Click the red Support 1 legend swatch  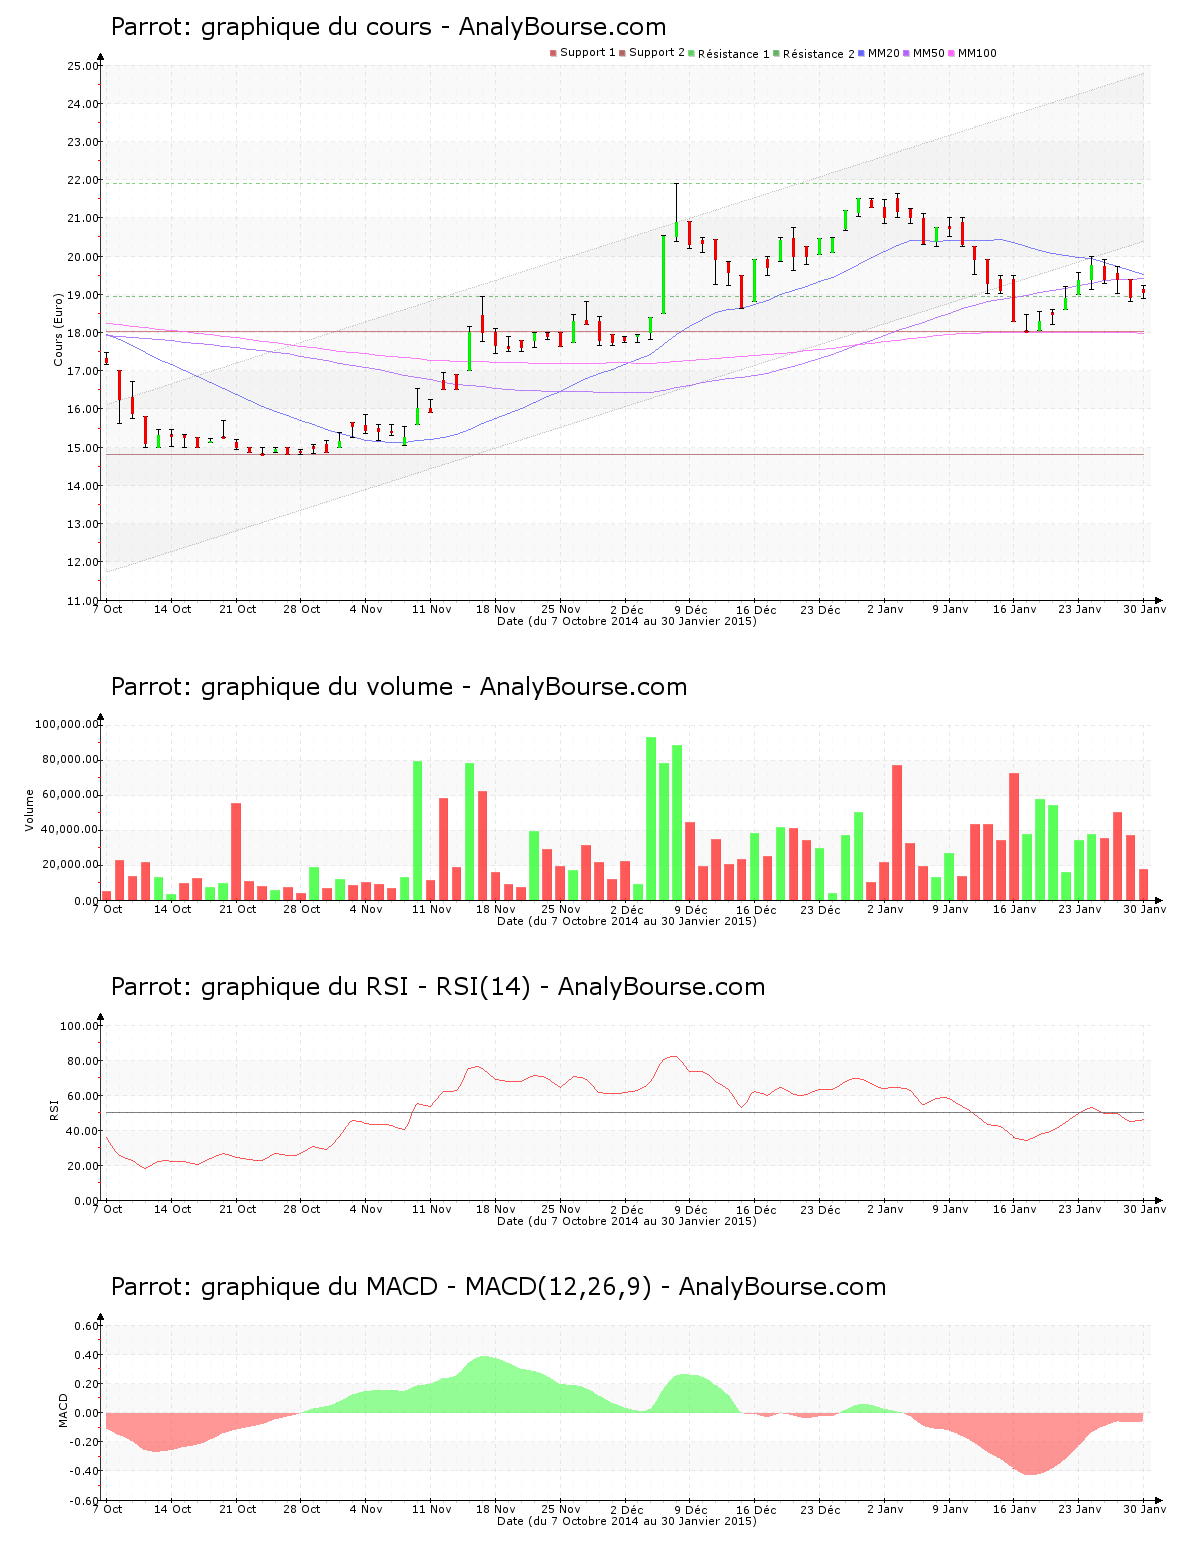pos(553,53)
